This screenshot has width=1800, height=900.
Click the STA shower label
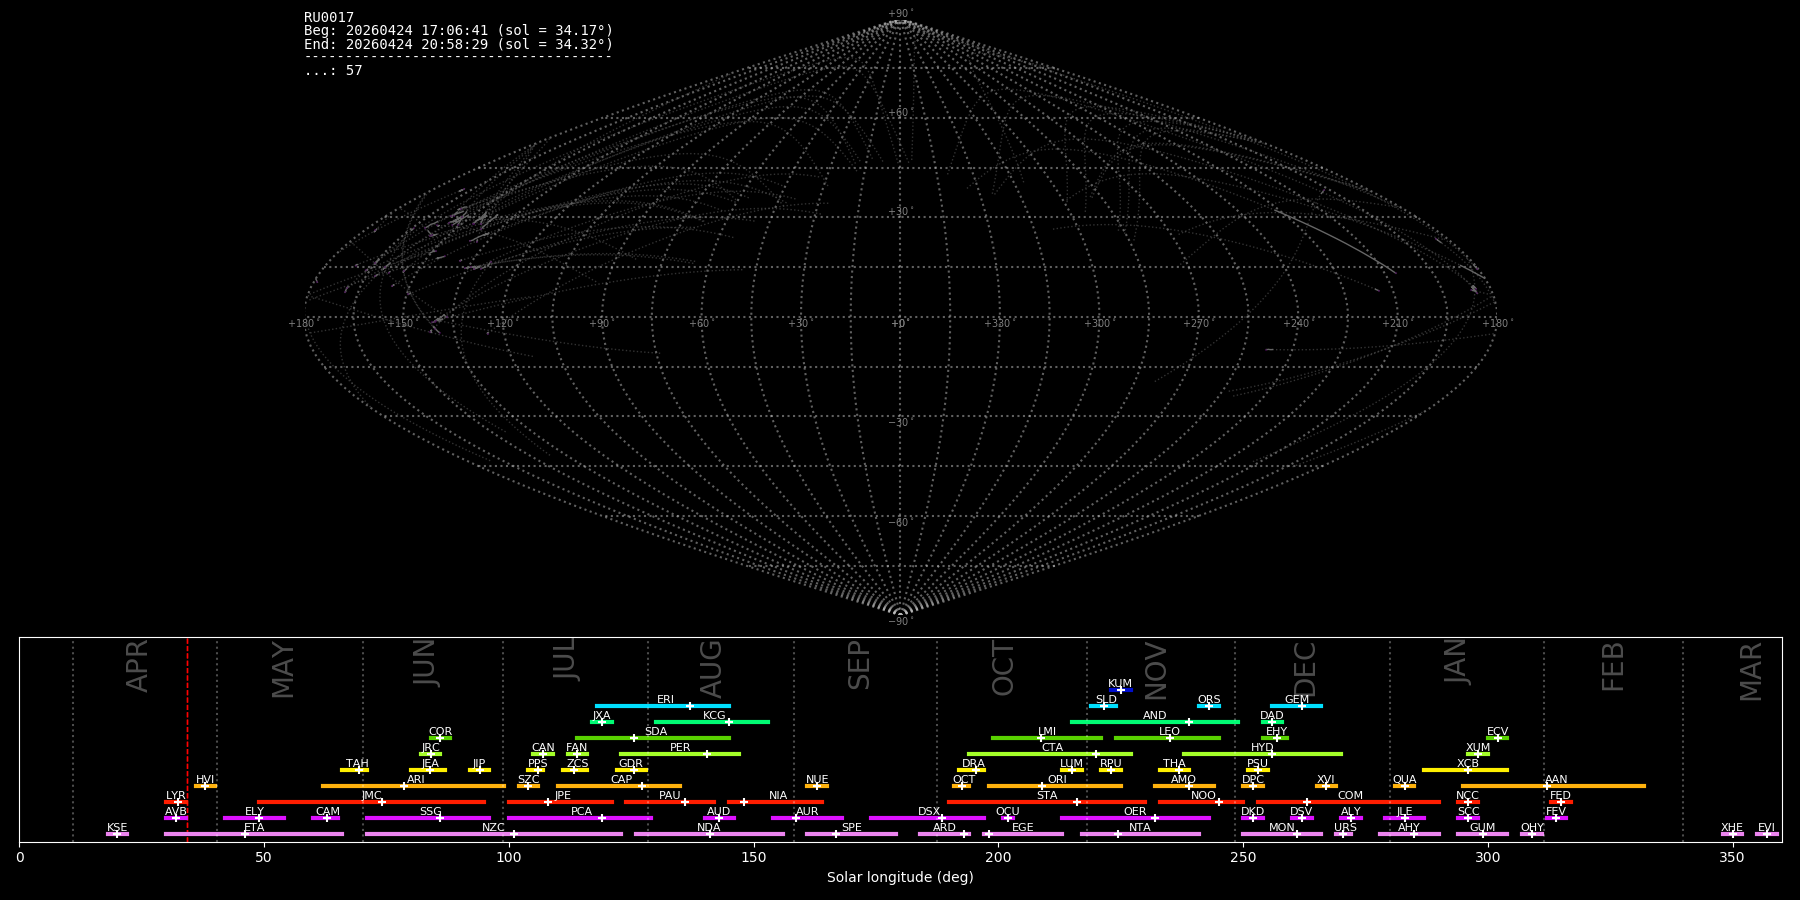point(1047,795)
